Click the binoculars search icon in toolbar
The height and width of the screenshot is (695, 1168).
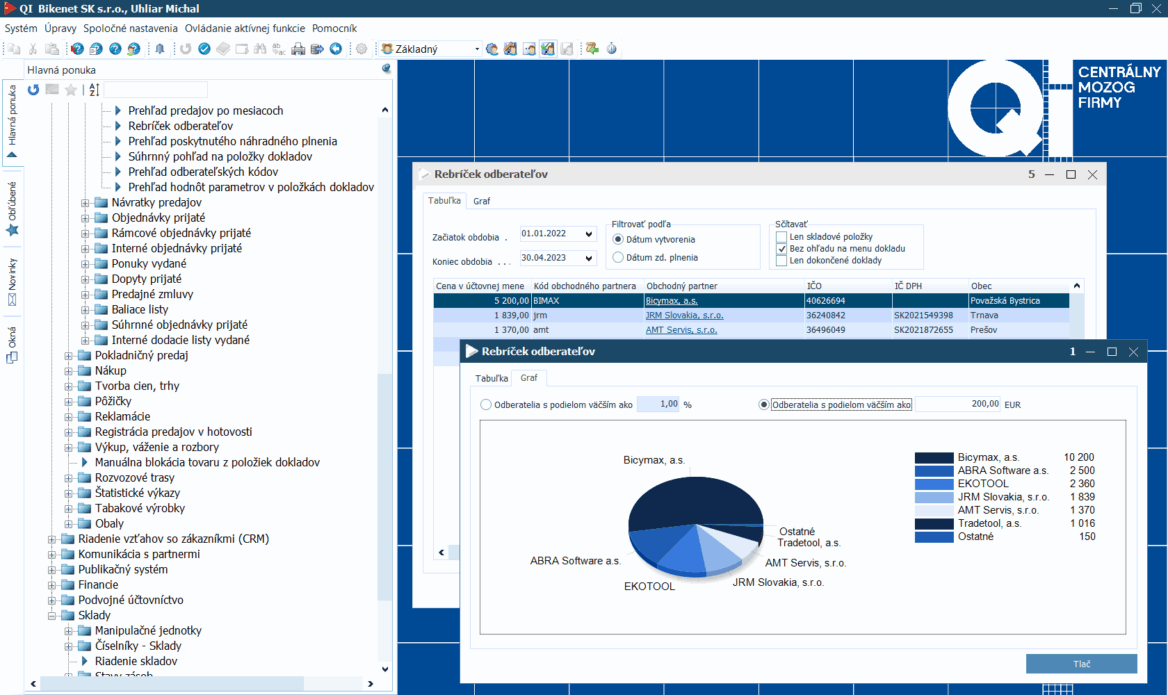point(260,49)
